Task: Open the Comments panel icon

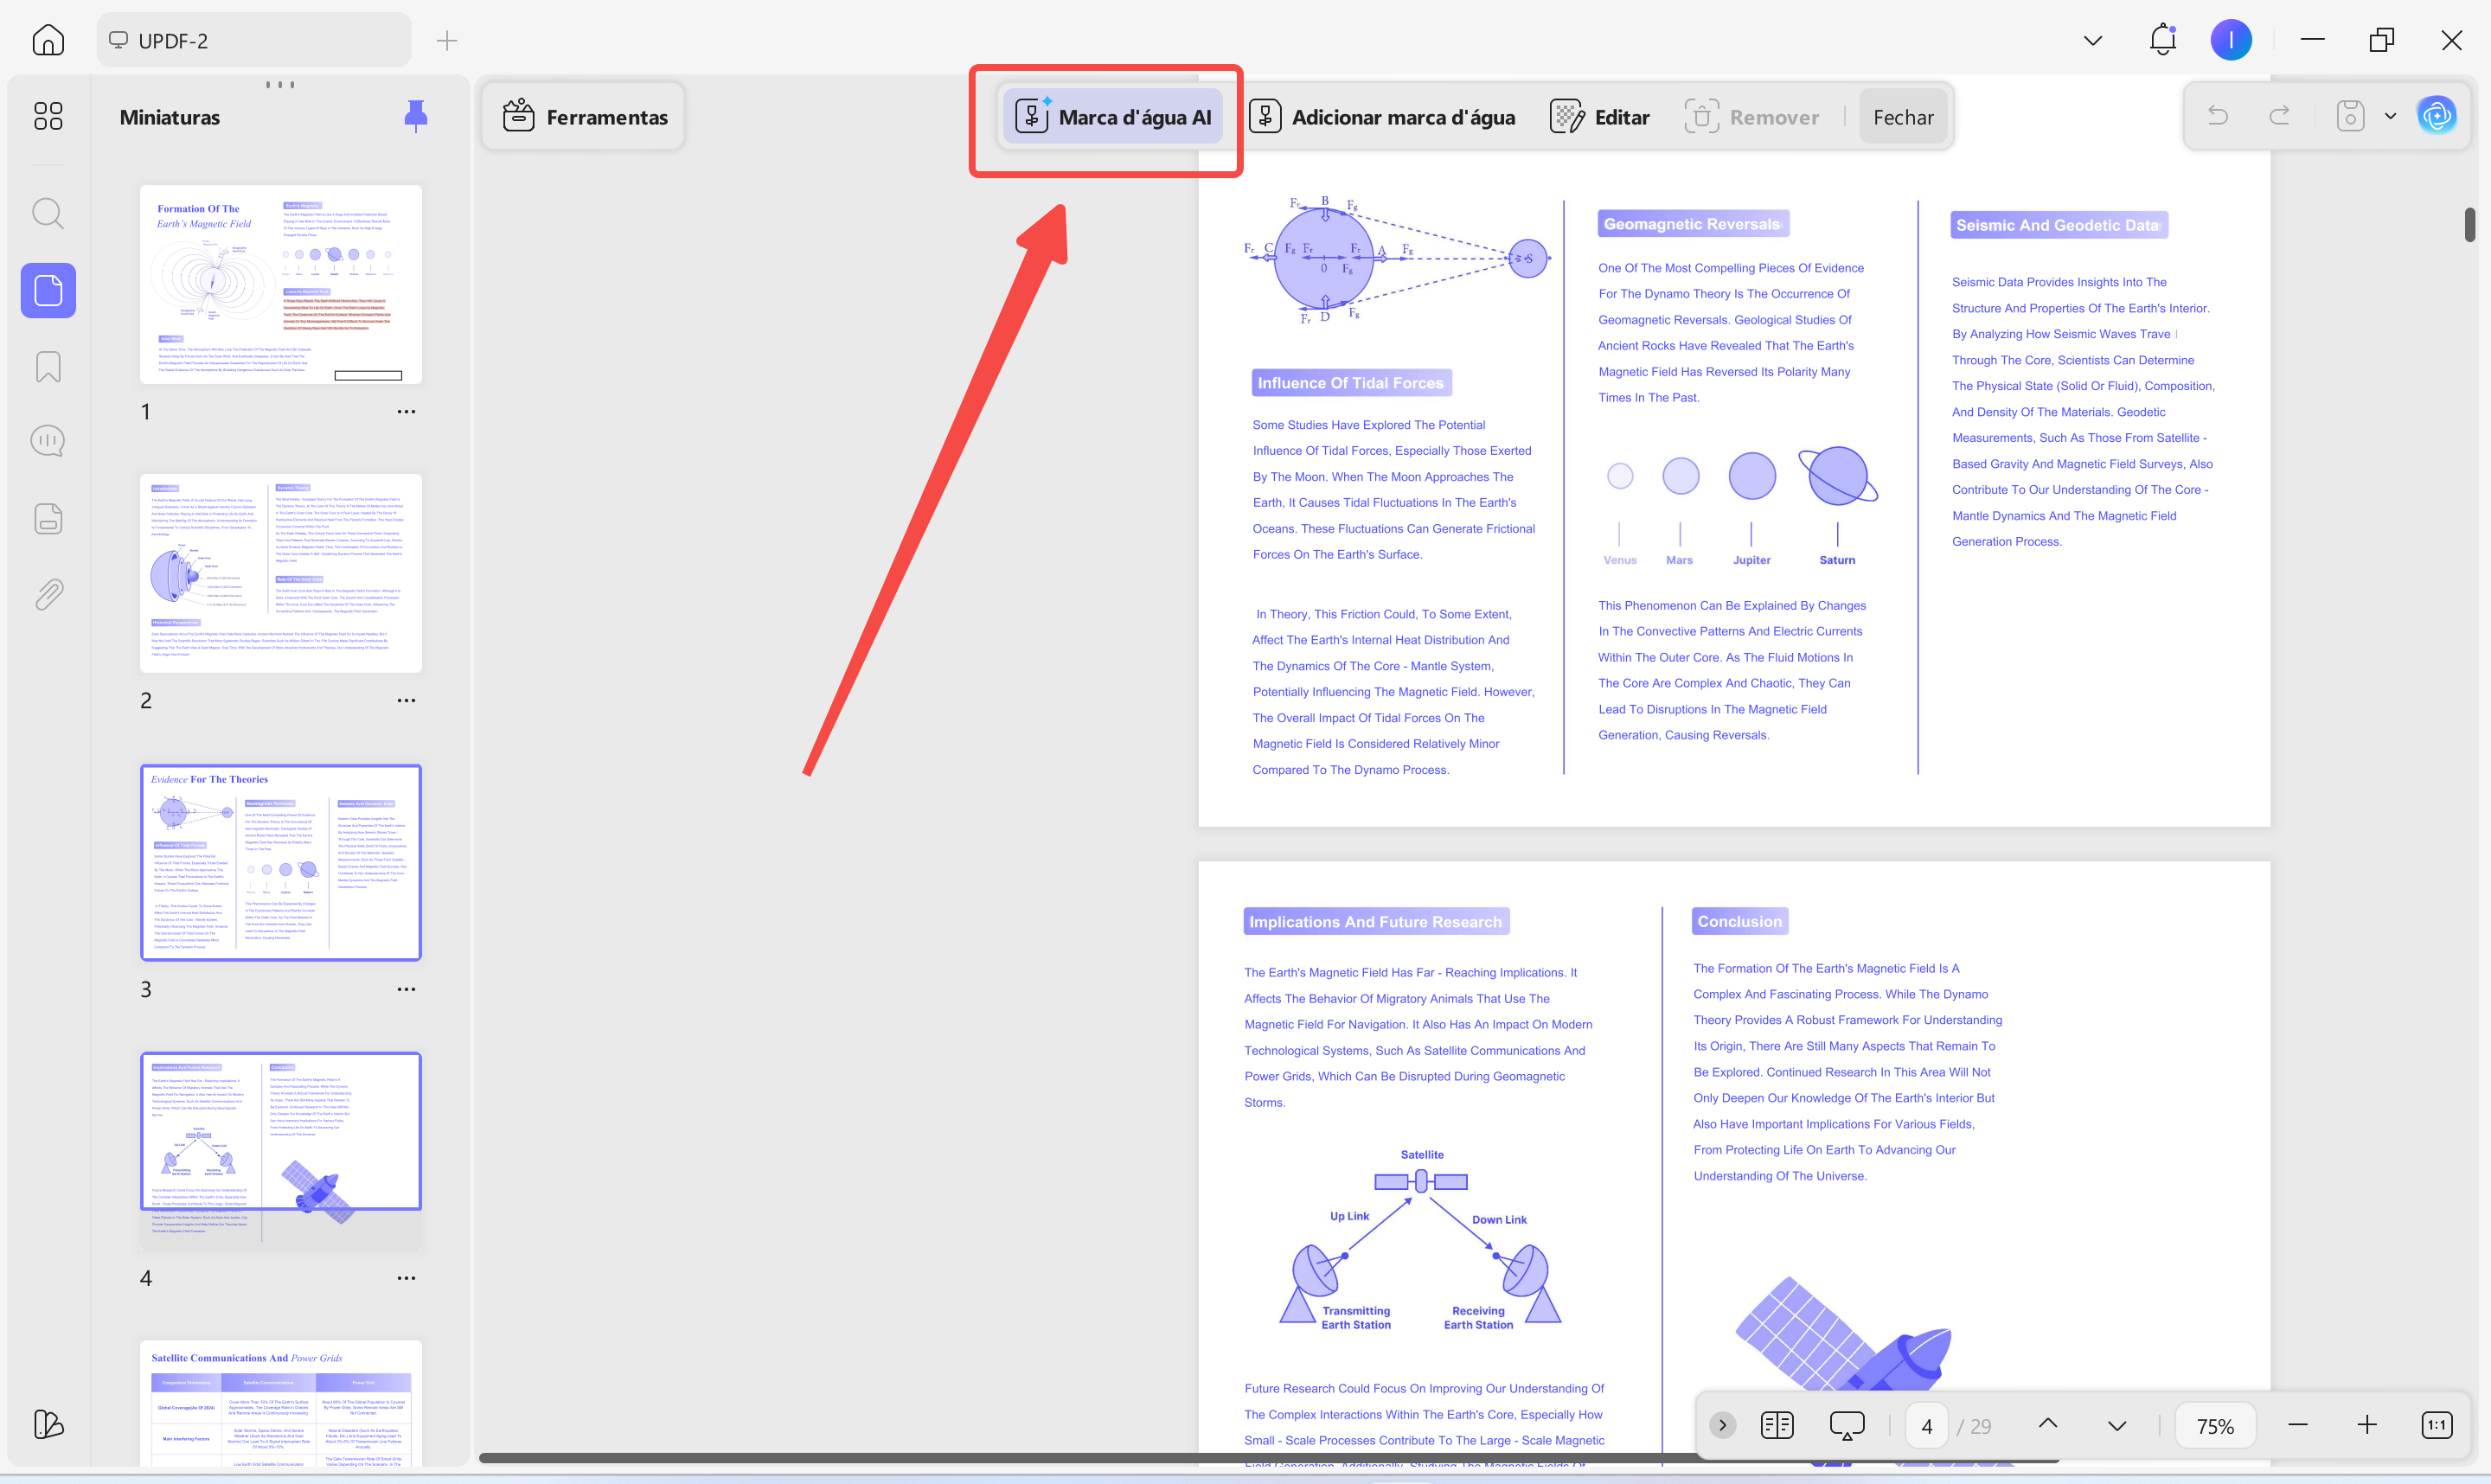Action: (x=48, y=442)
